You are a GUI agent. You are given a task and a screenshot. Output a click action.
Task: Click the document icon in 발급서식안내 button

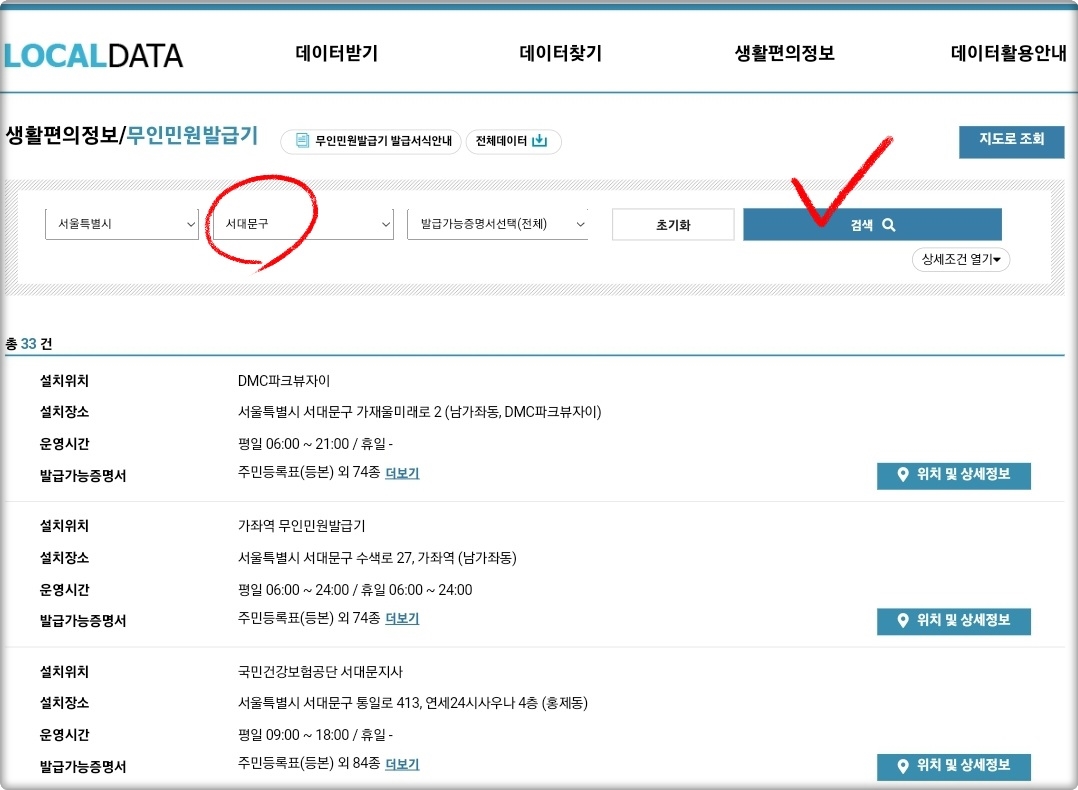coord(302,140)
